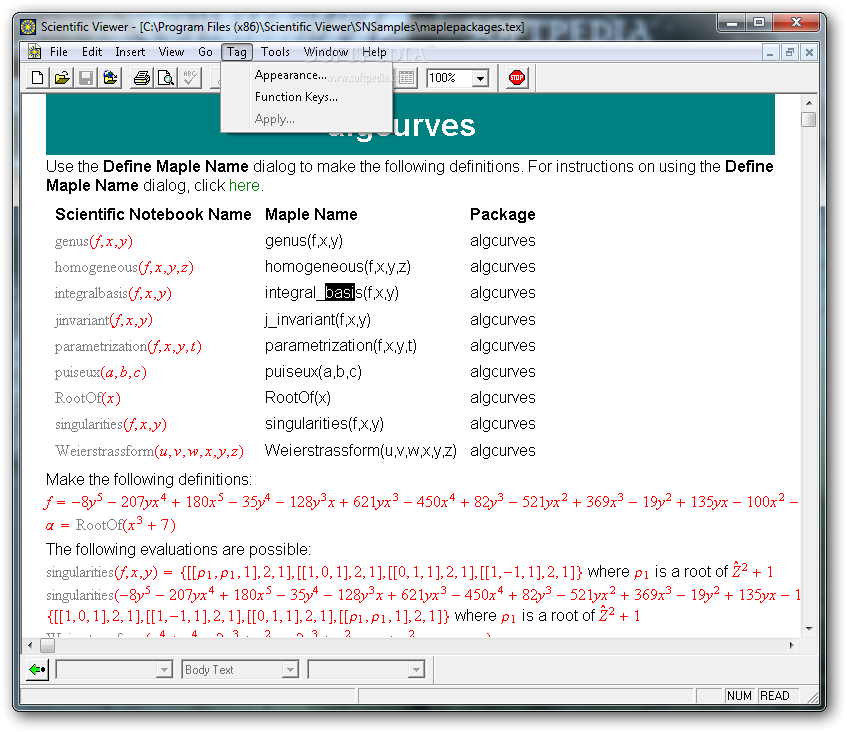Click the vertical scrollbar up arrow
847x732 pixels.
pyautogui.click(x=809, y=102)
